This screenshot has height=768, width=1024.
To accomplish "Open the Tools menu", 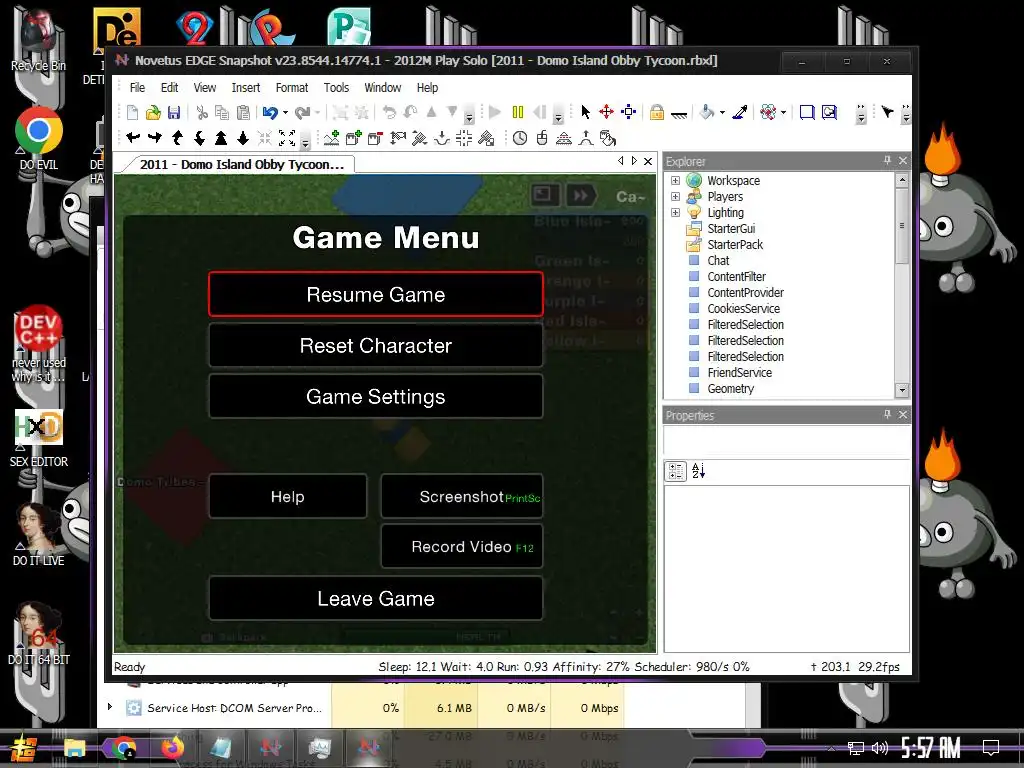I will 336,88.
